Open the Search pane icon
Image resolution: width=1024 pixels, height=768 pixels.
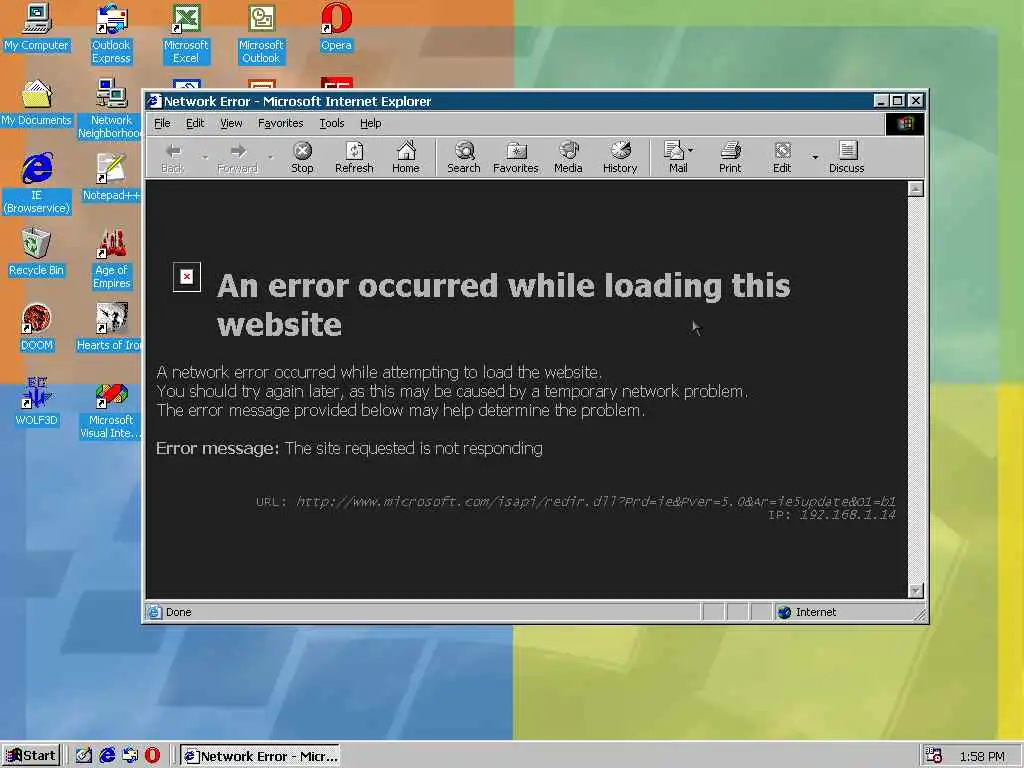coord(464,158)
